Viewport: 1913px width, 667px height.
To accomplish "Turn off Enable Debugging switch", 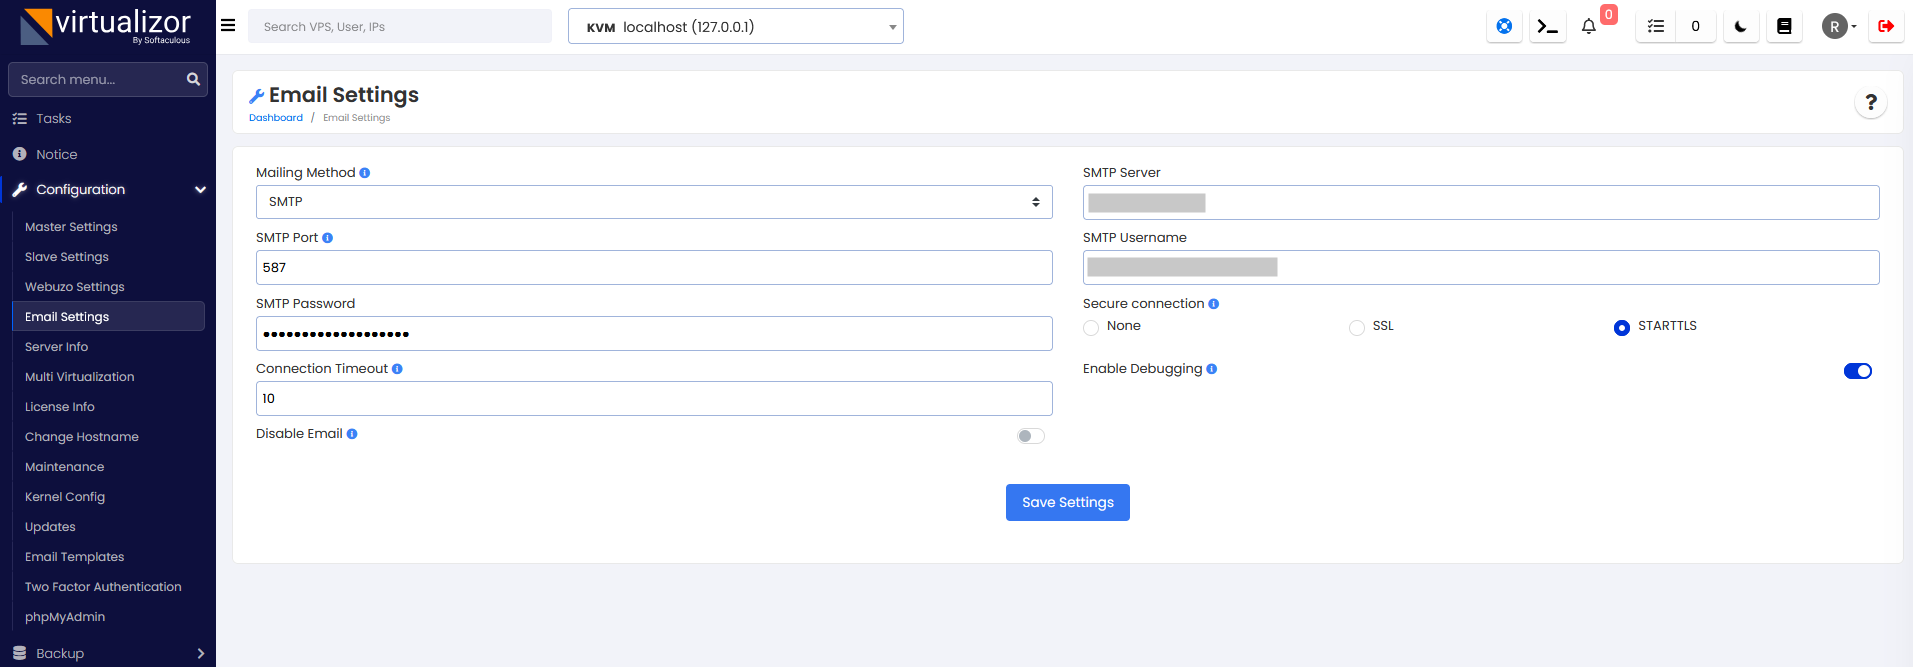I will tap(1857, 371).
